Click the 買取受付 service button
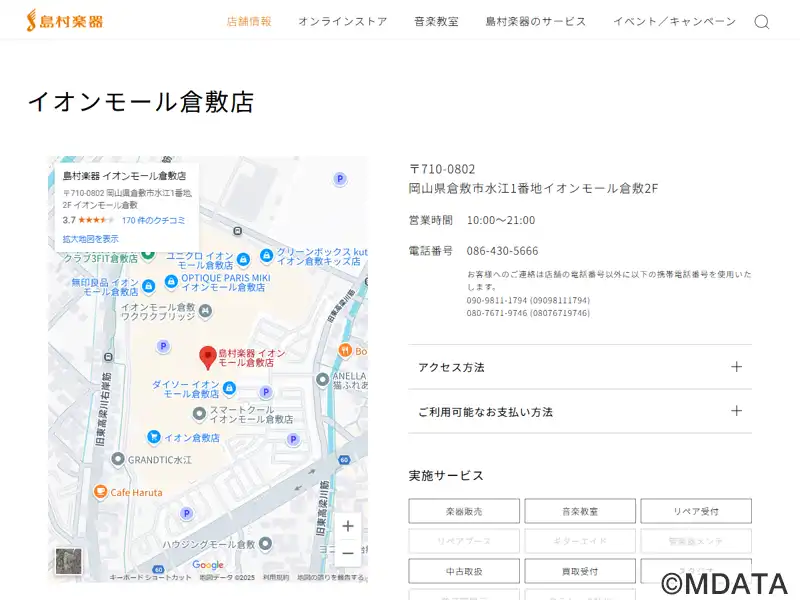This screenshot has width=800, height=600. (x=580, y=571)
